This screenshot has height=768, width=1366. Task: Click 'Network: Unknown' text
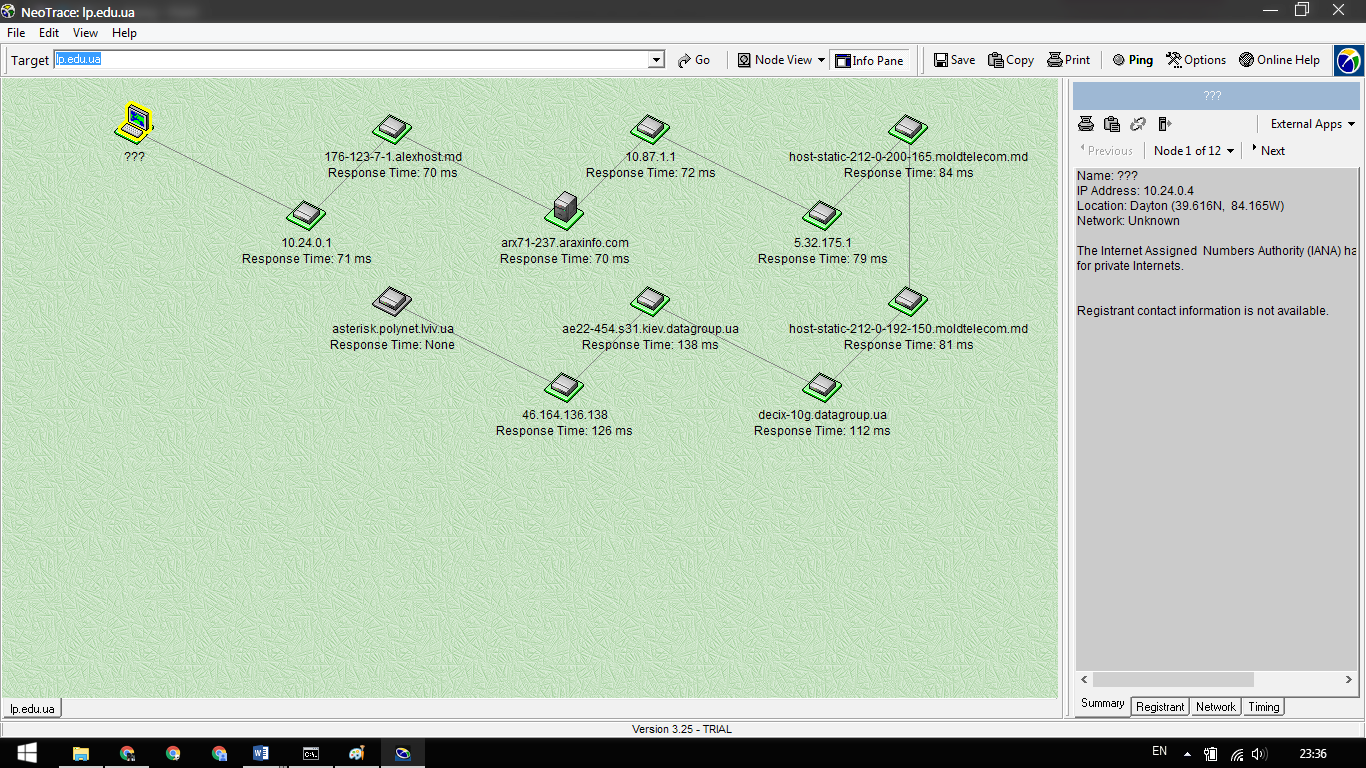coord(1128,220)
